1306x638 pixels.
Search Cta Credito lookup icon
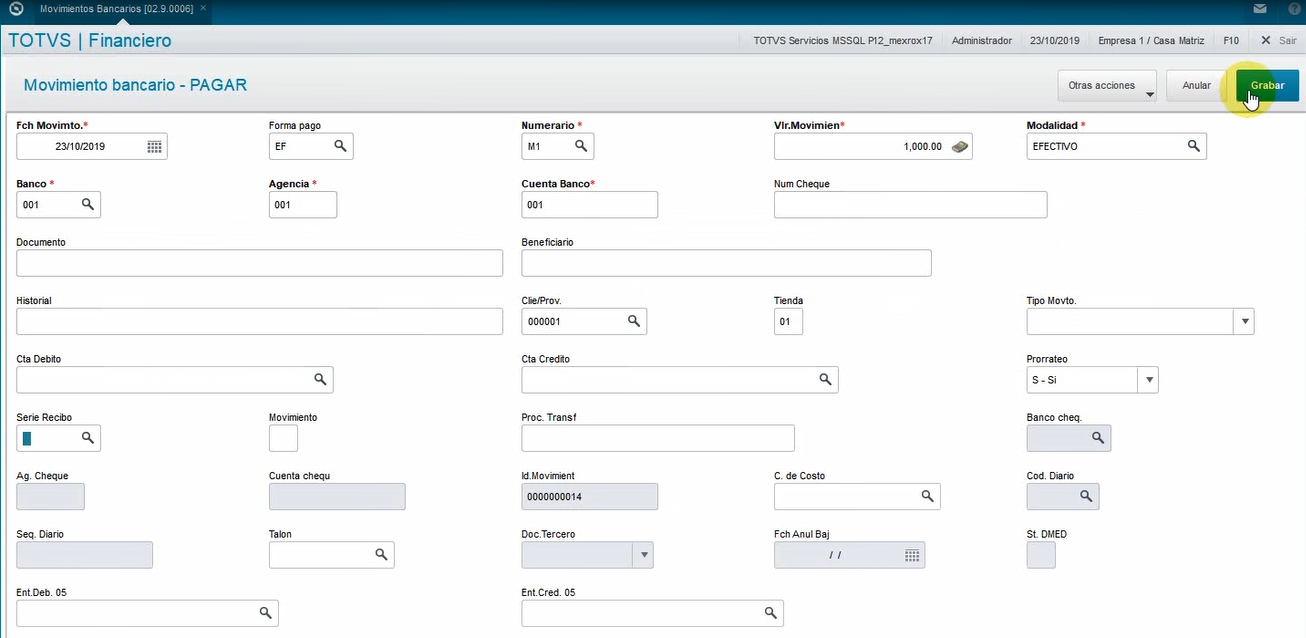click(x=825, y=379)
